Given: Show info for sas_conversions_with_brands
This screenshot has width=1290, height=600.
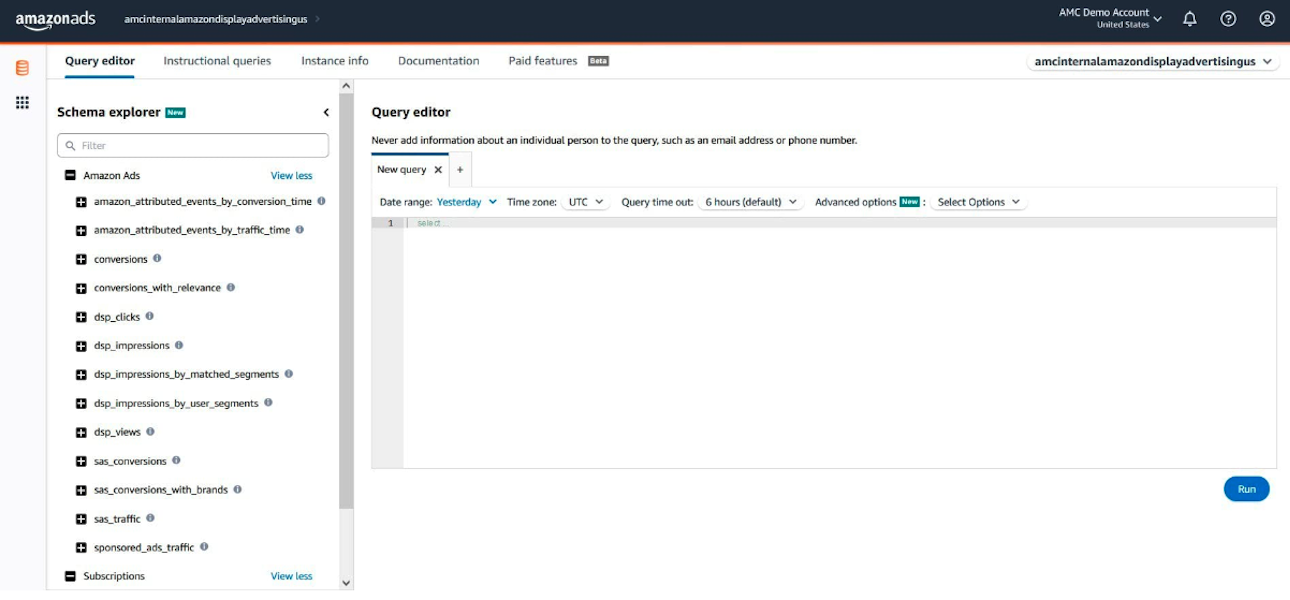Looking at the screenshot, I should 237,490.
